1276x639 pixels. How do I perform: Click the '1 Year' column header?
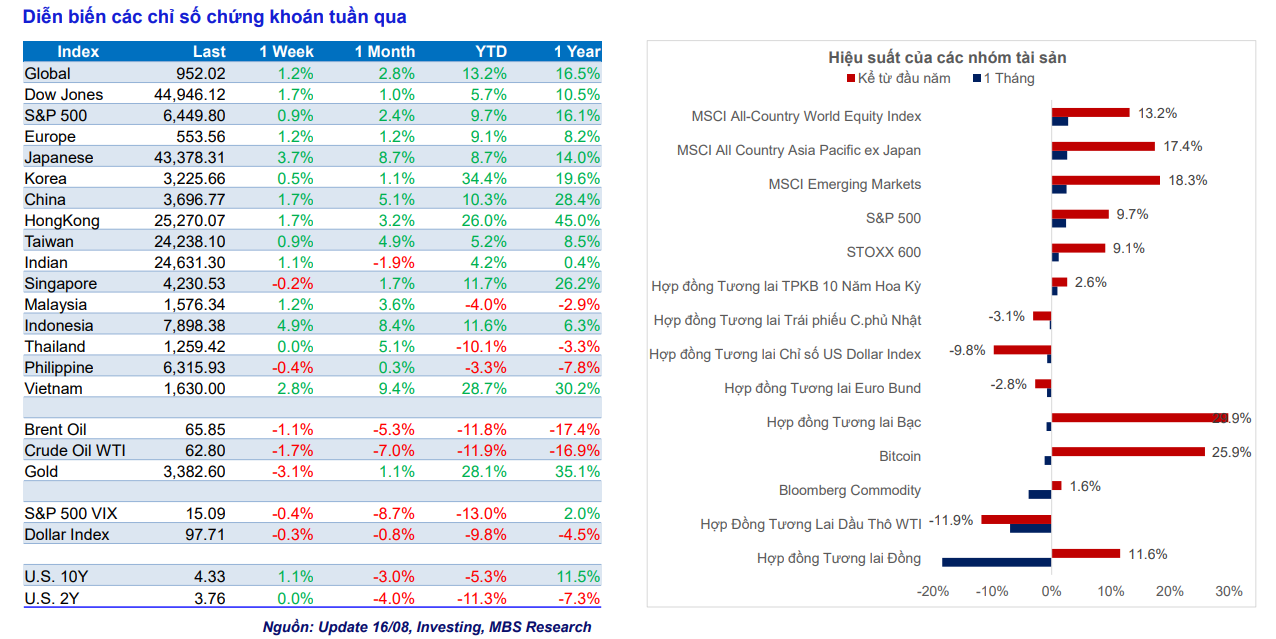pos(577,52)
